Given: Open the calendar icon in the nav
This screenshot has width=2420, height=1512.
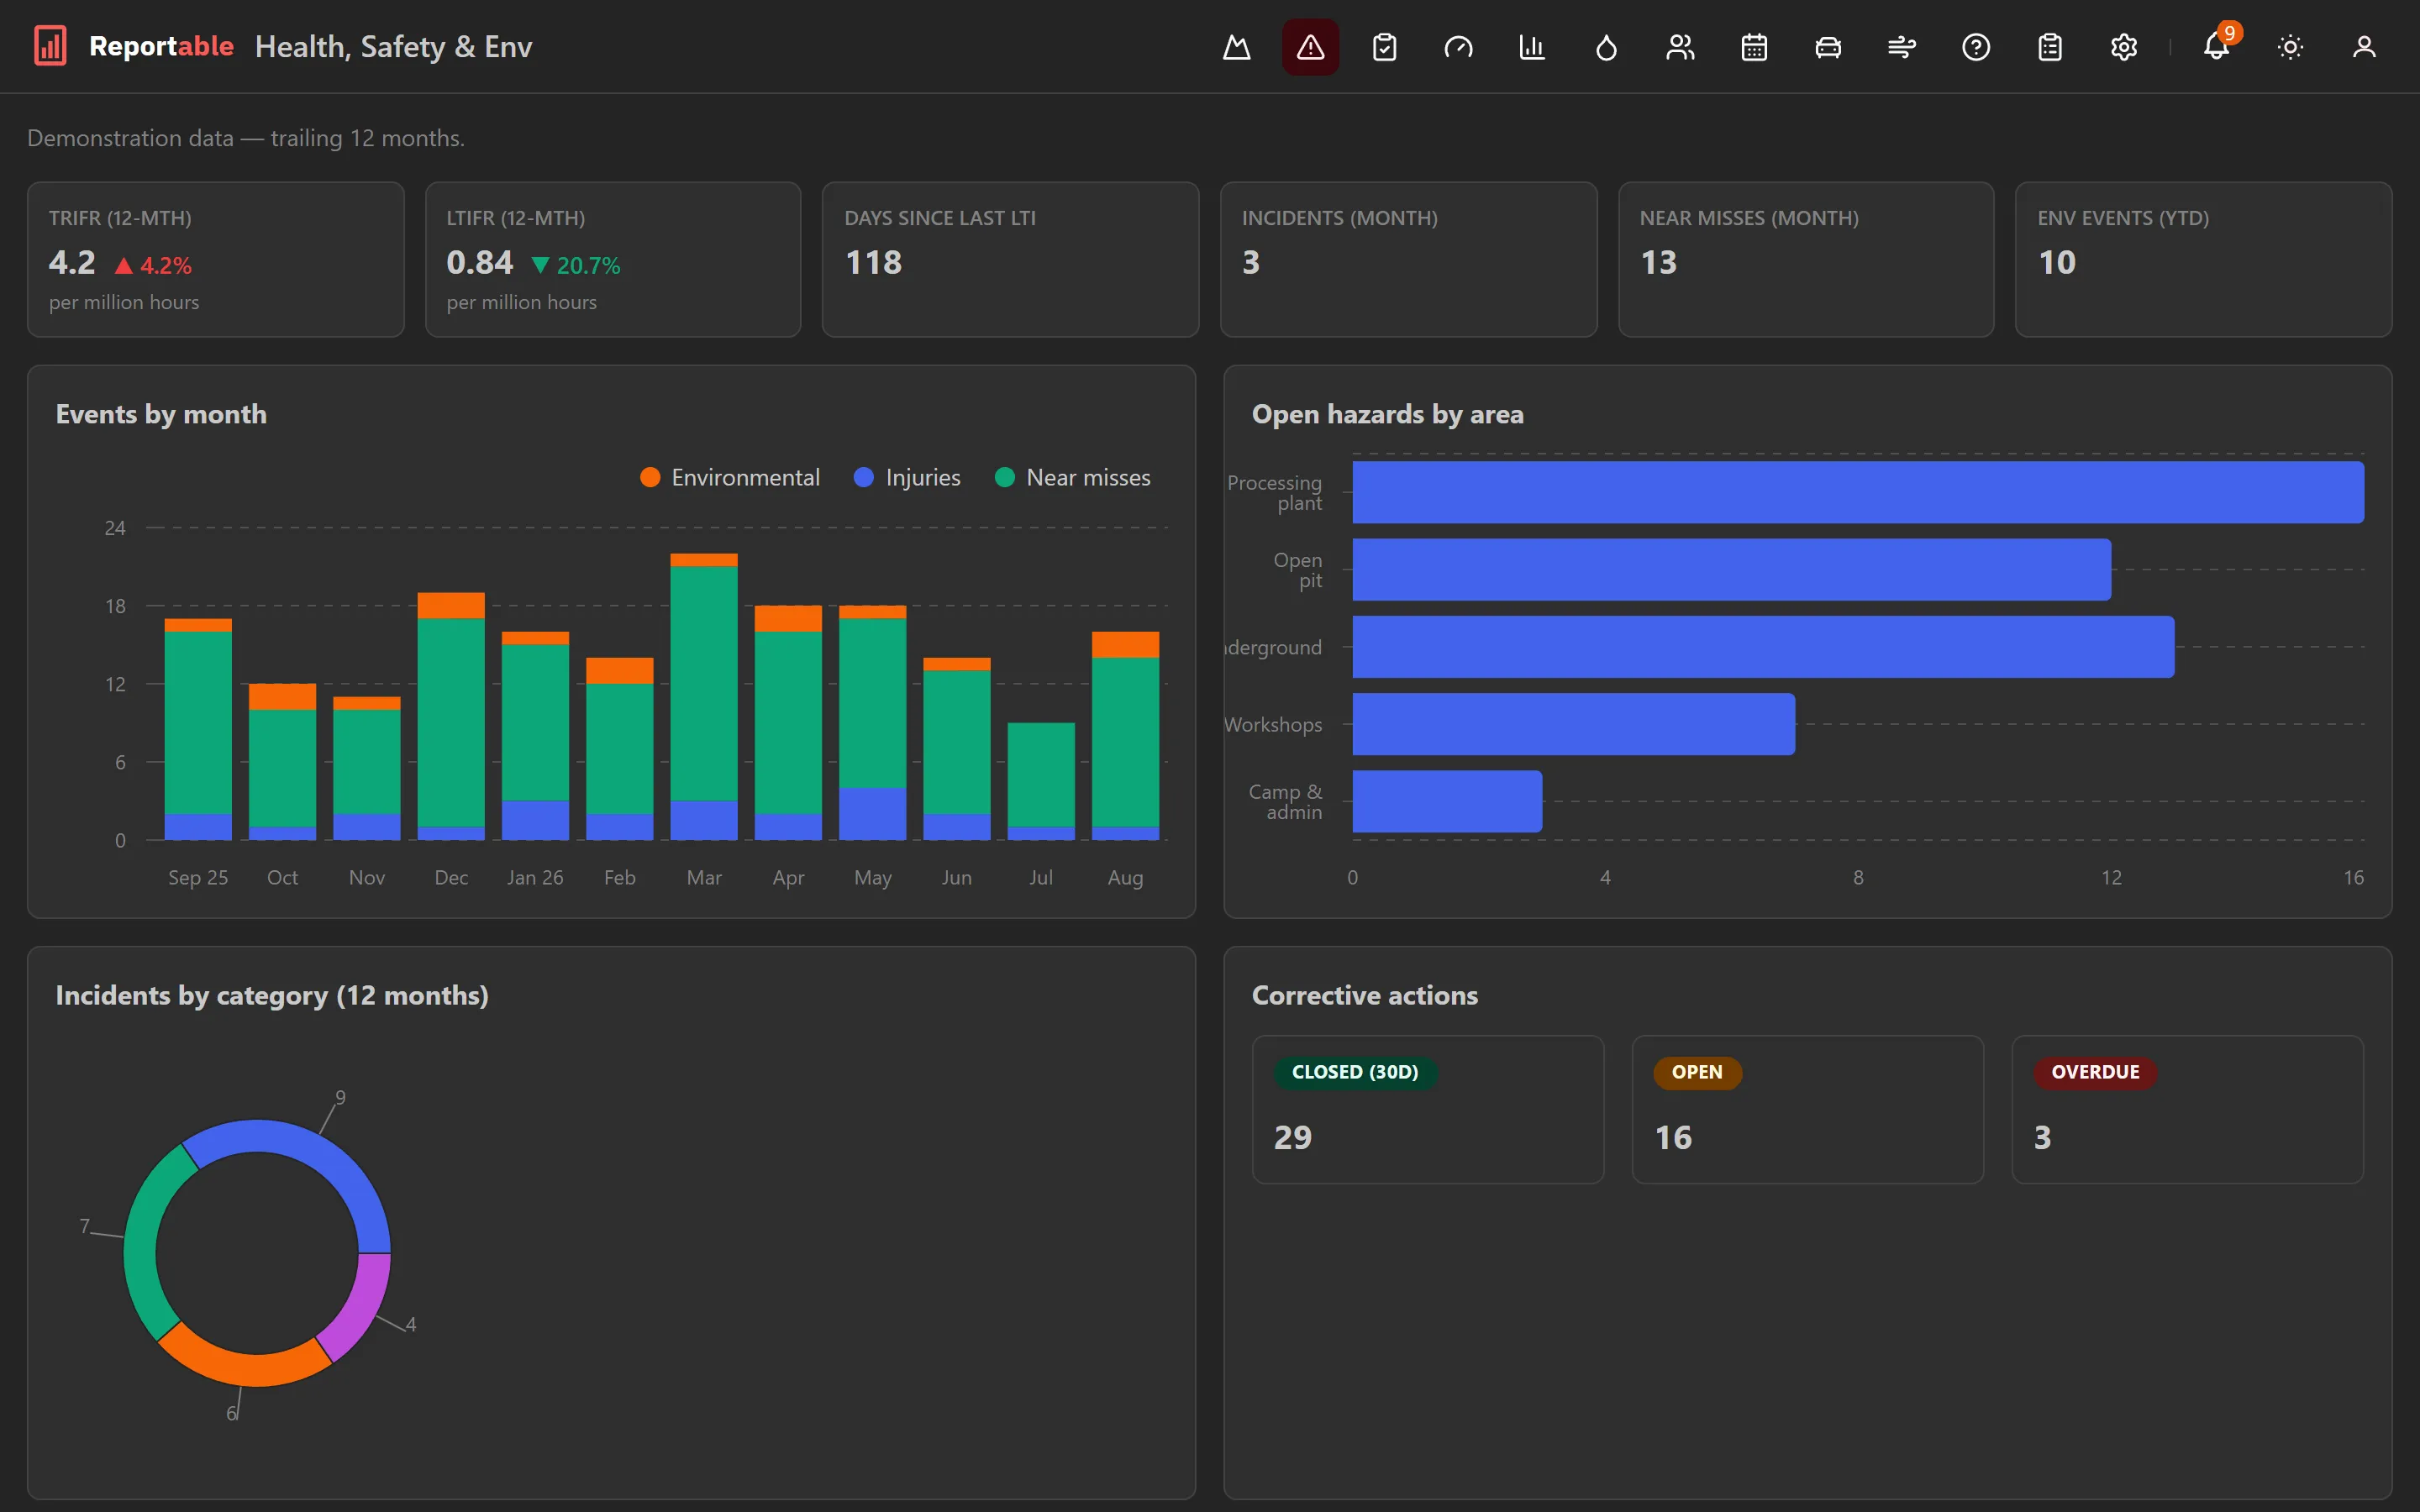Looking at the screenshot, I should (1754, 47).
